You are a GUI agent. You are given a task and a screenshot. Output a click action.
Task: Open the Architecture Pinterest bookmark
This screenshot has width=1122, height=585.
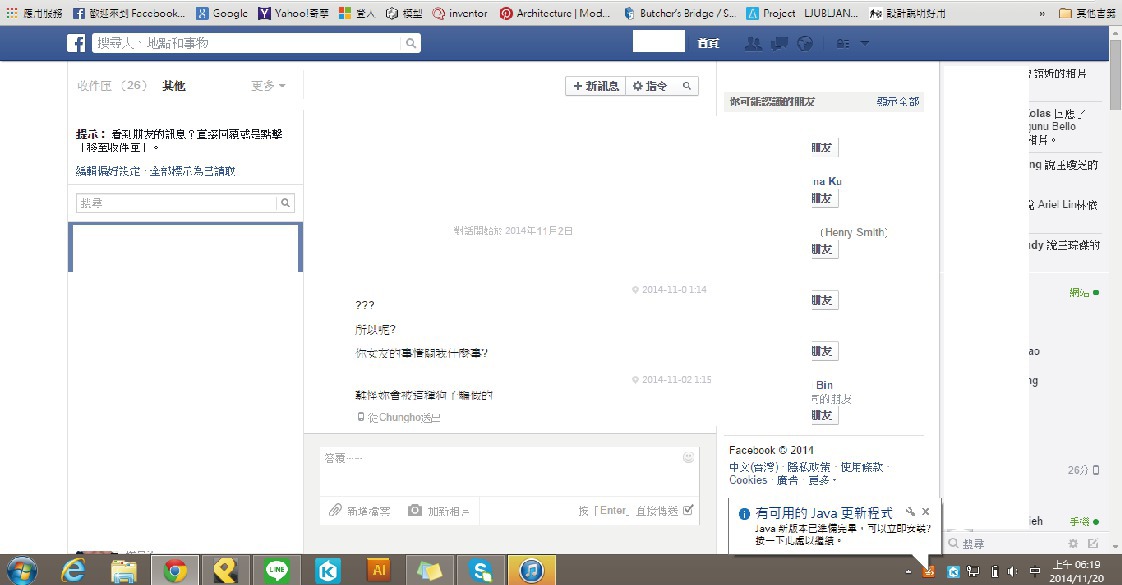point(555,13)
